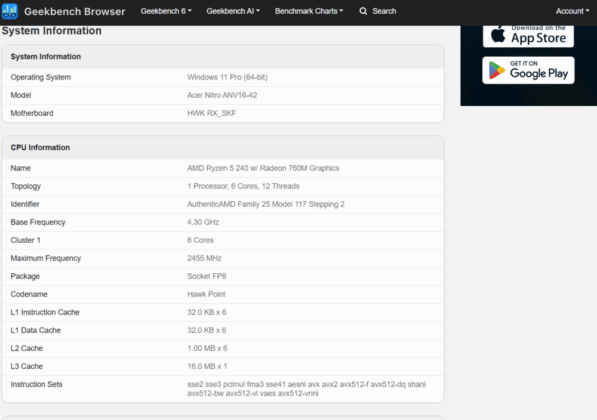Click the Windows 11 Pro operating system value
Viewport: 597px width, 420px height.
click(x=227, y=77)
